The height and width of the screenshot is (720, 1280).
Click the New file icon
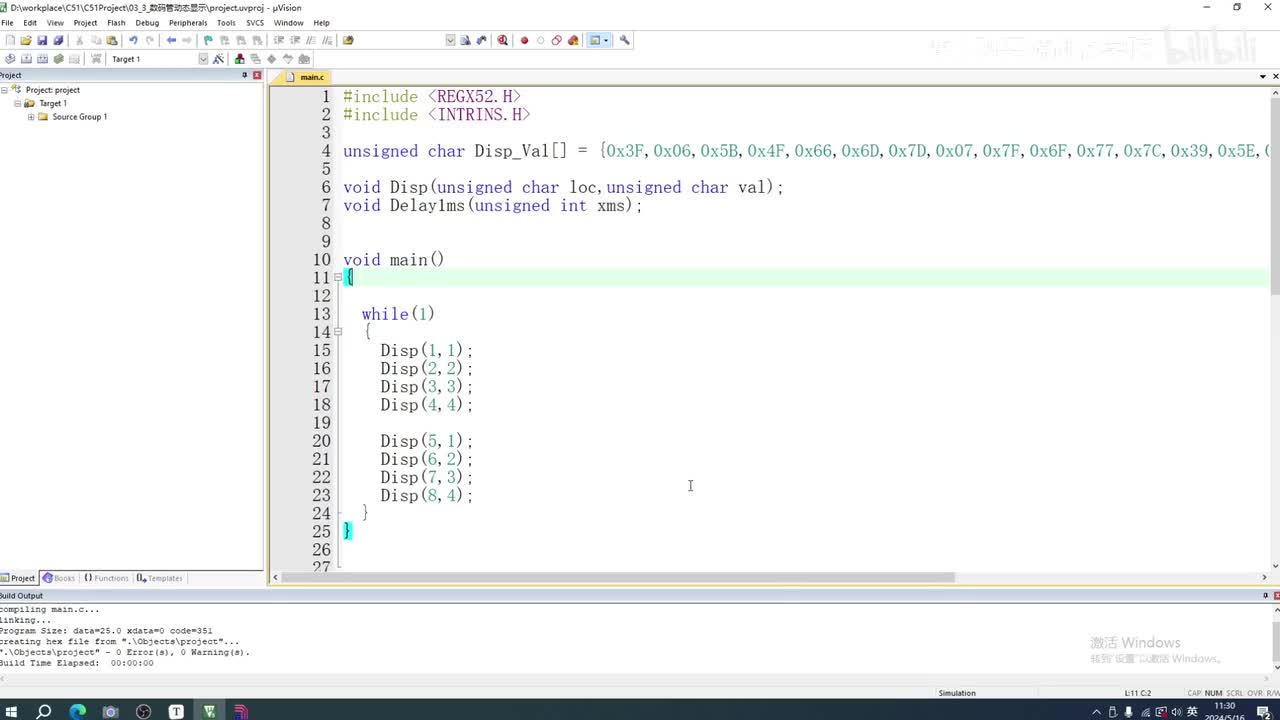(10, 41)
